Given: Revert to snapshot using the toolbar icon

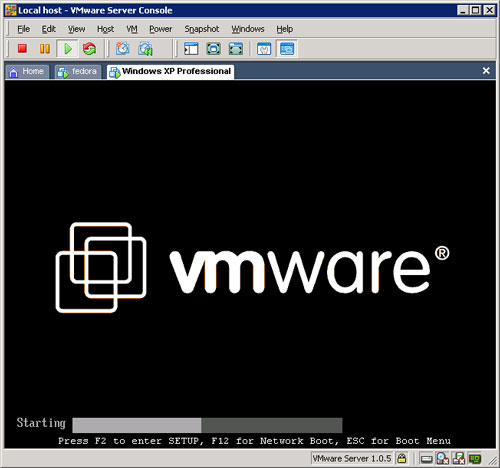Looking at the screenshot, I should click(x=145, y=49).
